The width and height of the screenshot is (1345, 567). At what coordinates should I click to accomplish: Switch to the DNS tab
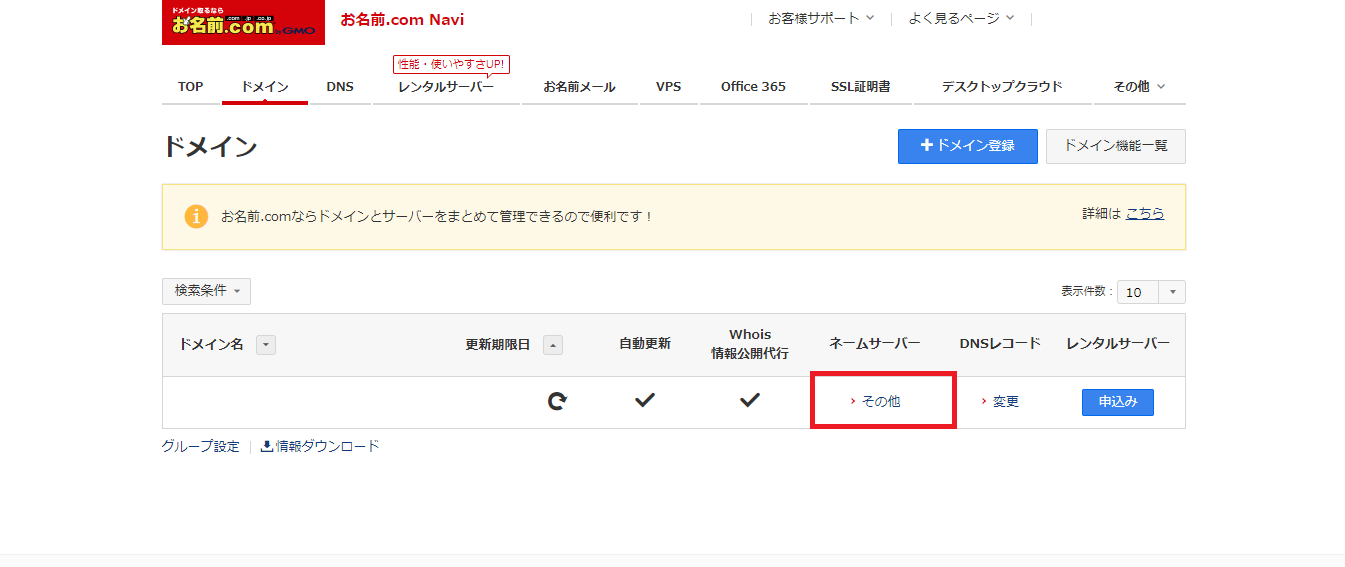[x=340, y=87]
